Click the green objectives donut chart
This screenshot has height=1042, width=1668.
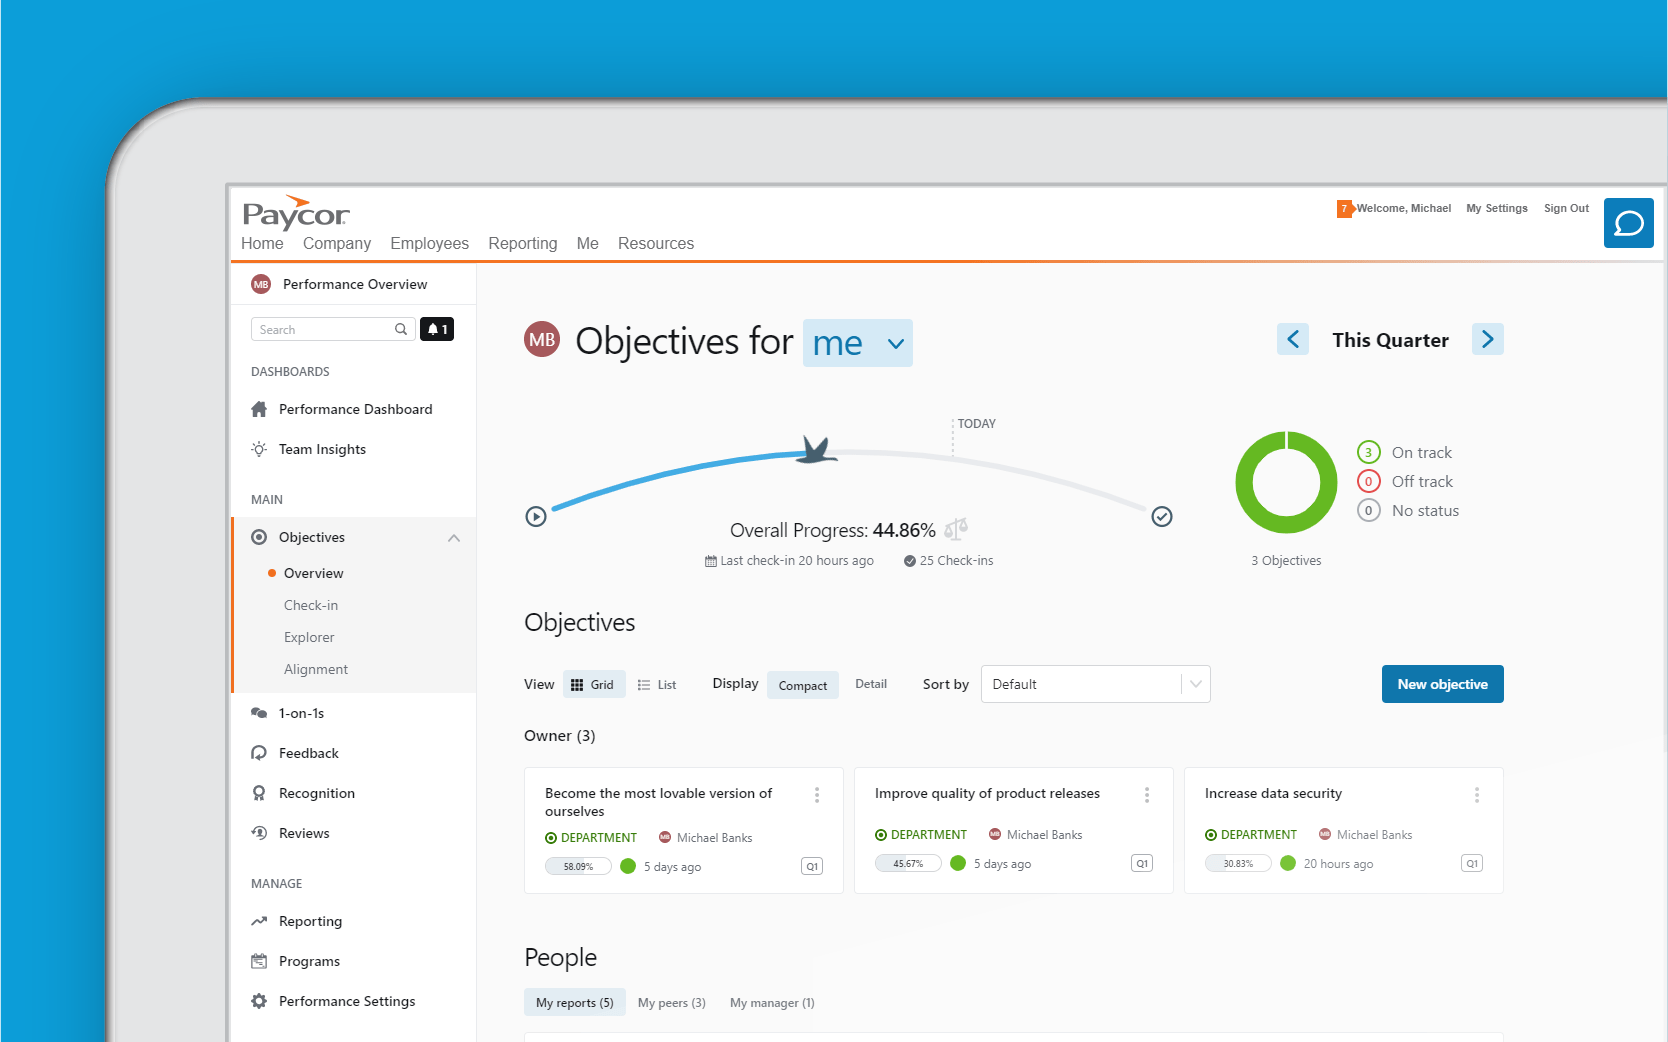coord(1286,482)
